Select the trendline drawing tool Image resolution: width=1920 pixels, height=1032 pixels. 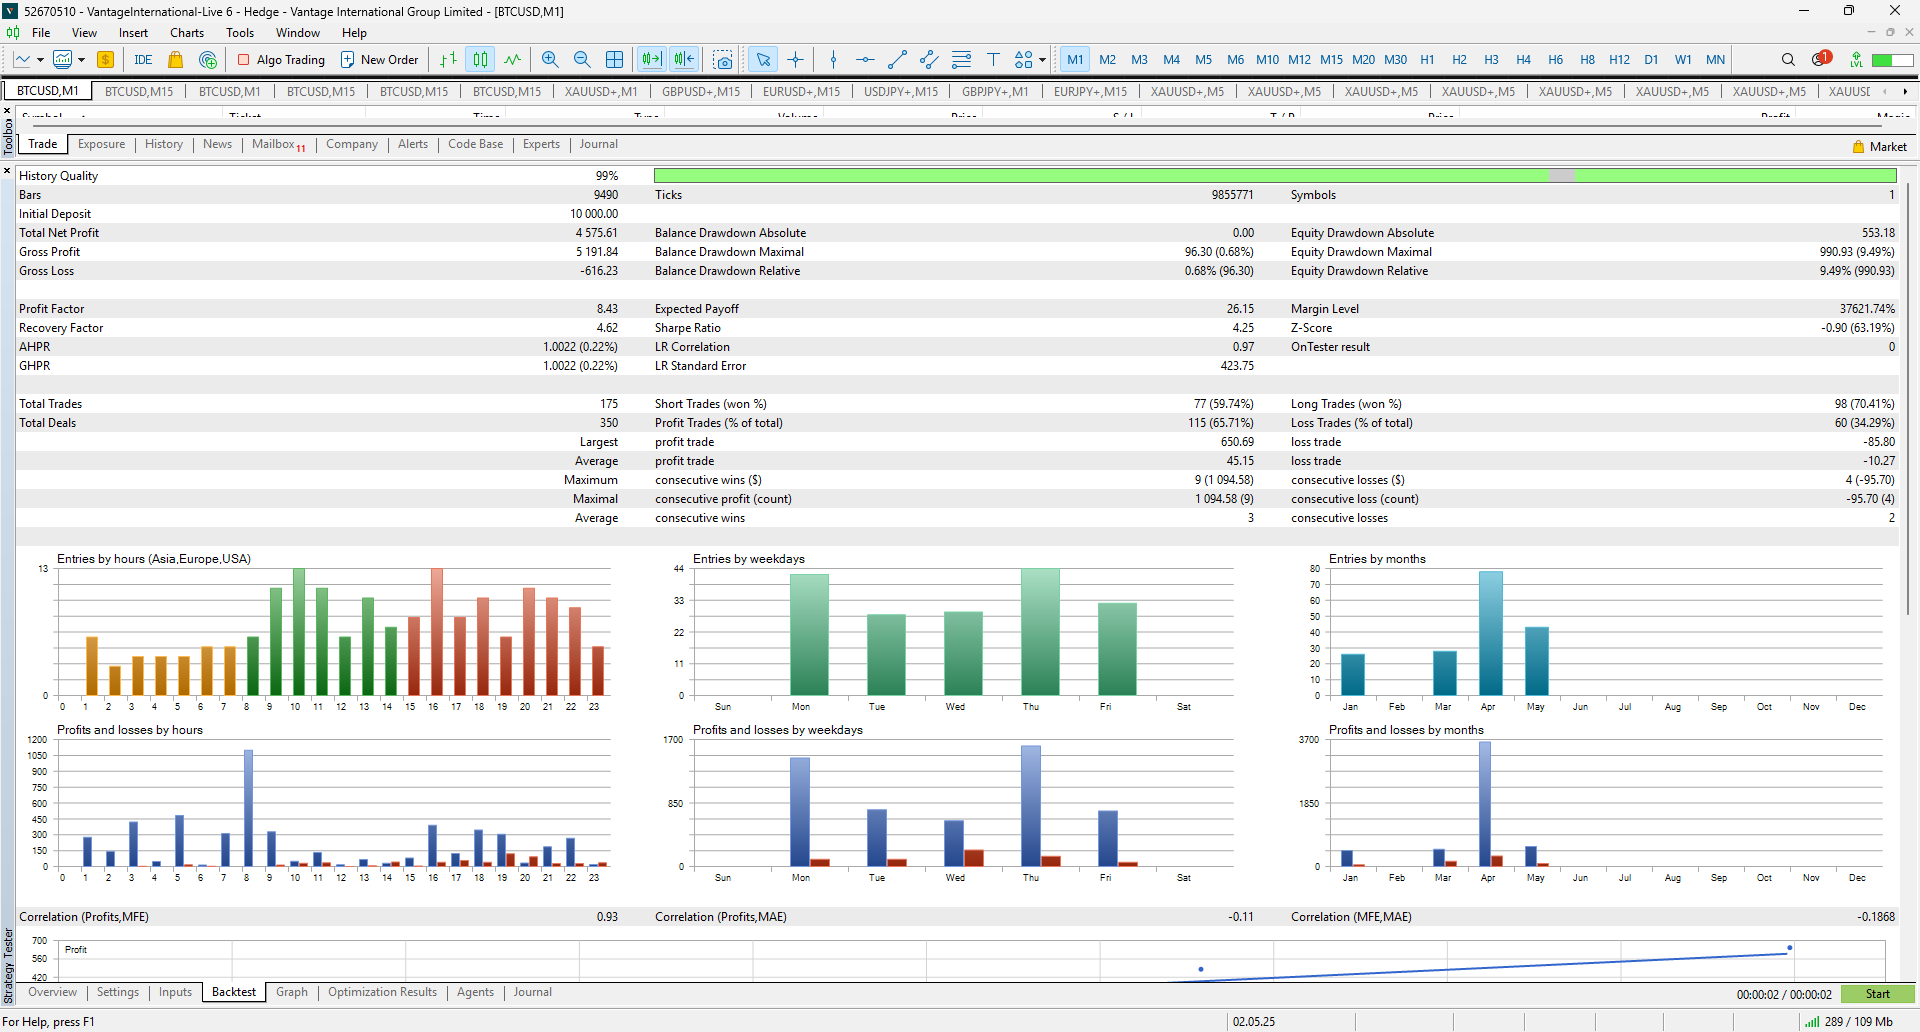click(x=897, y=60)
